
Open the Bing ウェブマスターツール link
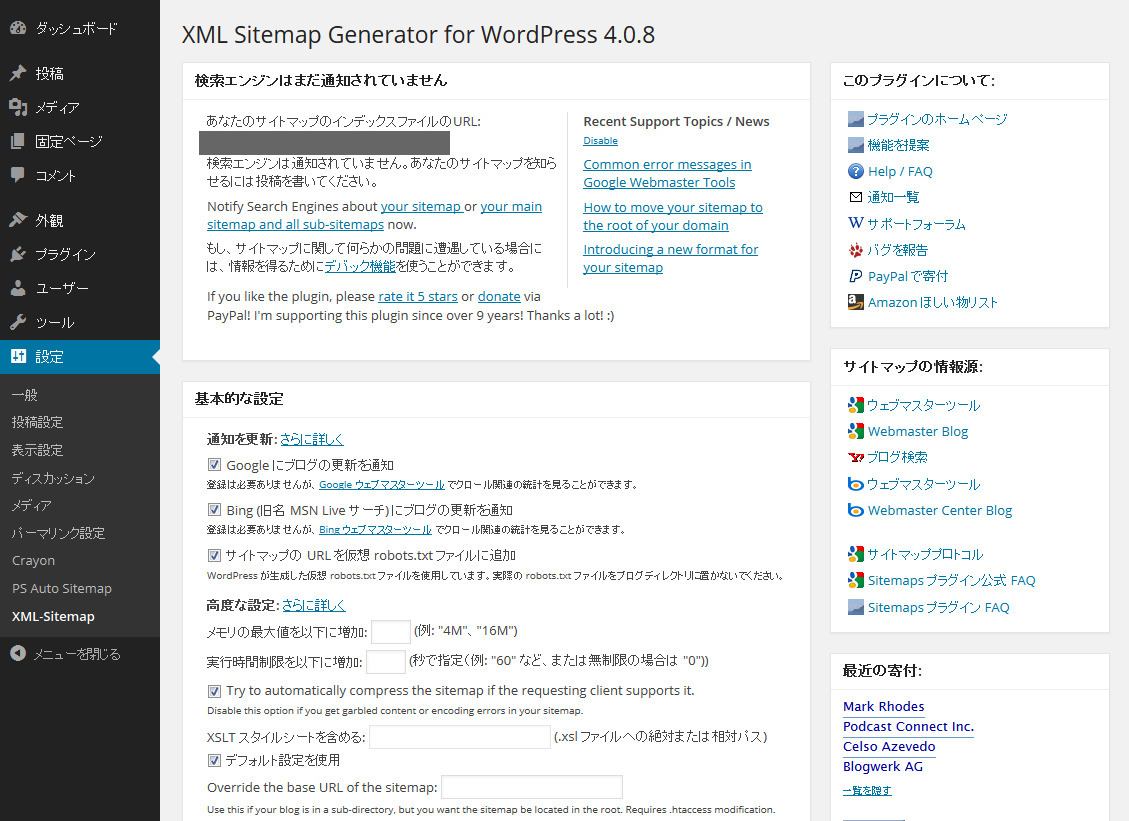coord(375,529)
